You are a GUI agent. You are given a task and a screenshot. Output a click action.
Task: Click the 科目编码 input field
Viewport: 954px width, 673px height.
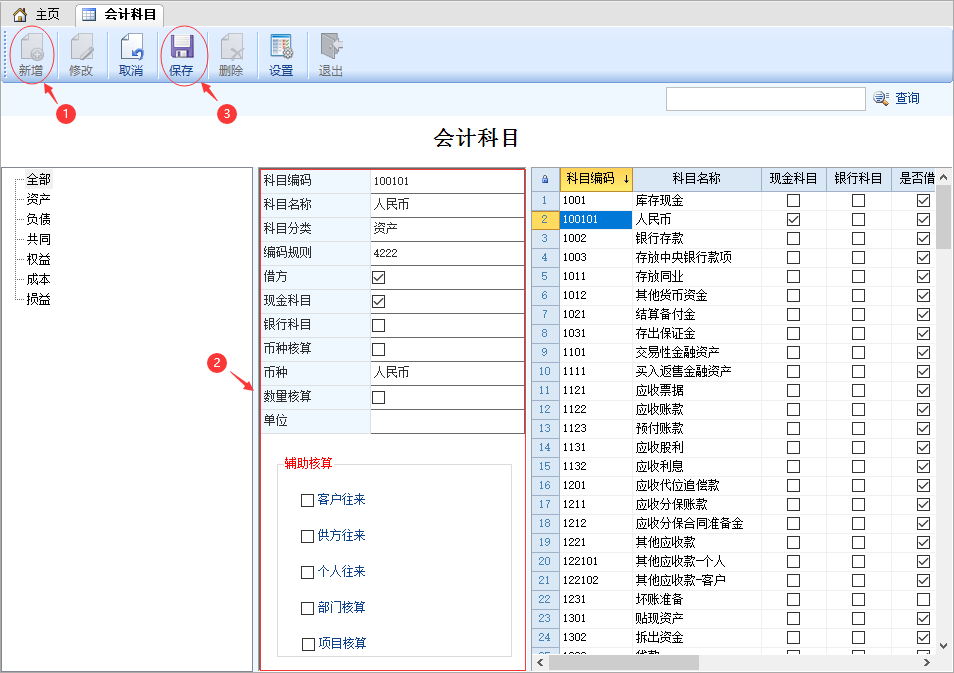(x=447, y=181)
